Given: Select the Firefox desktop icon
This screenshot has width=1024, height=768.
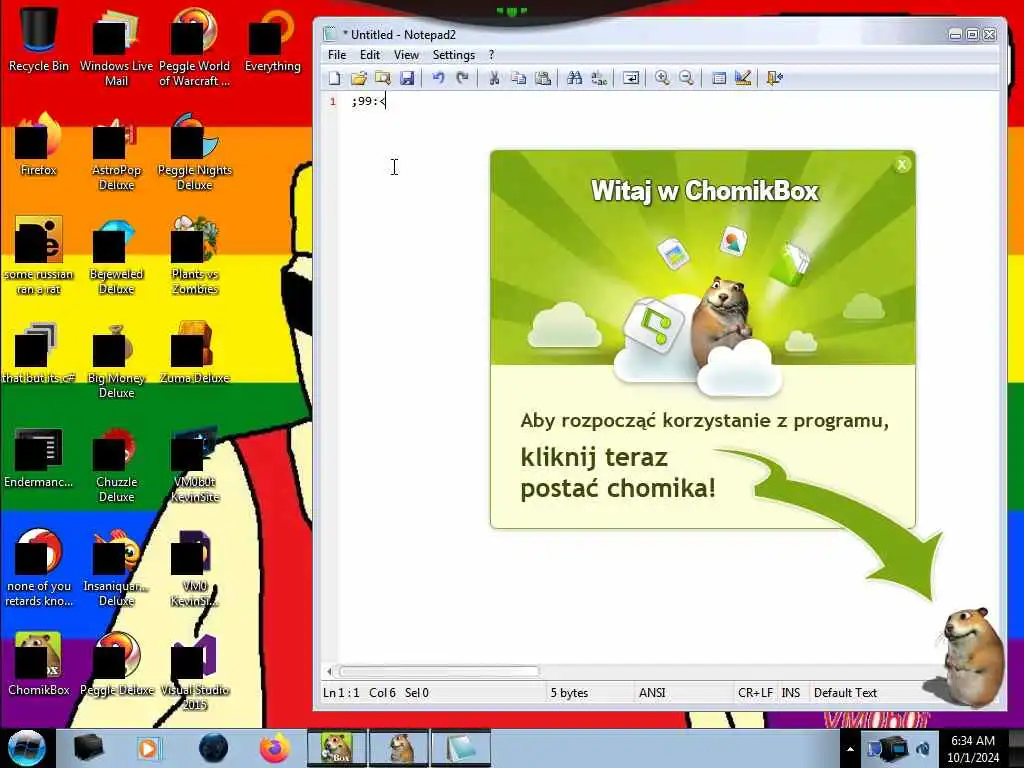Looking at the screenshot, I should 39,144.
